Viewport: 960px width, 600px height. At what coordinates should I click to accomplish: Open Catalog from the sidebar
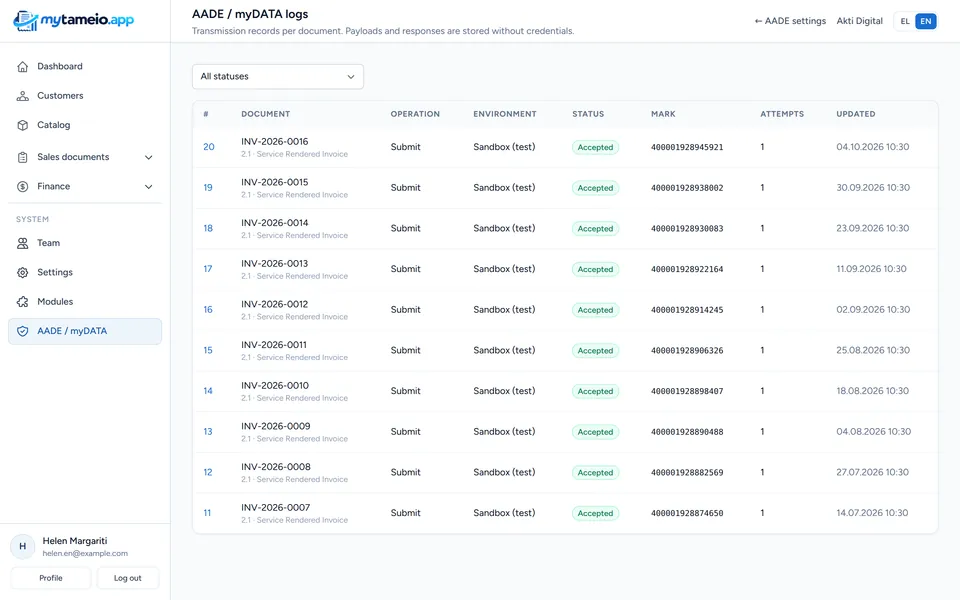point(85,126)
